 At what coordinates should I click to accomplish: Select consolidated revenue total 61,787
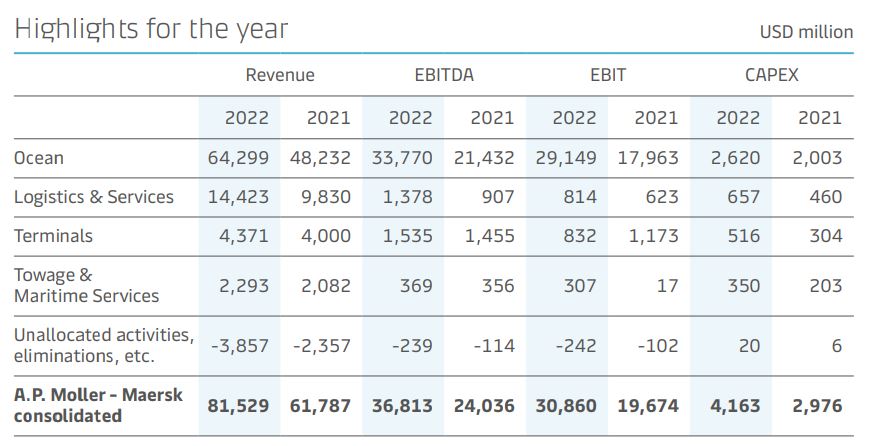[320, 406]
